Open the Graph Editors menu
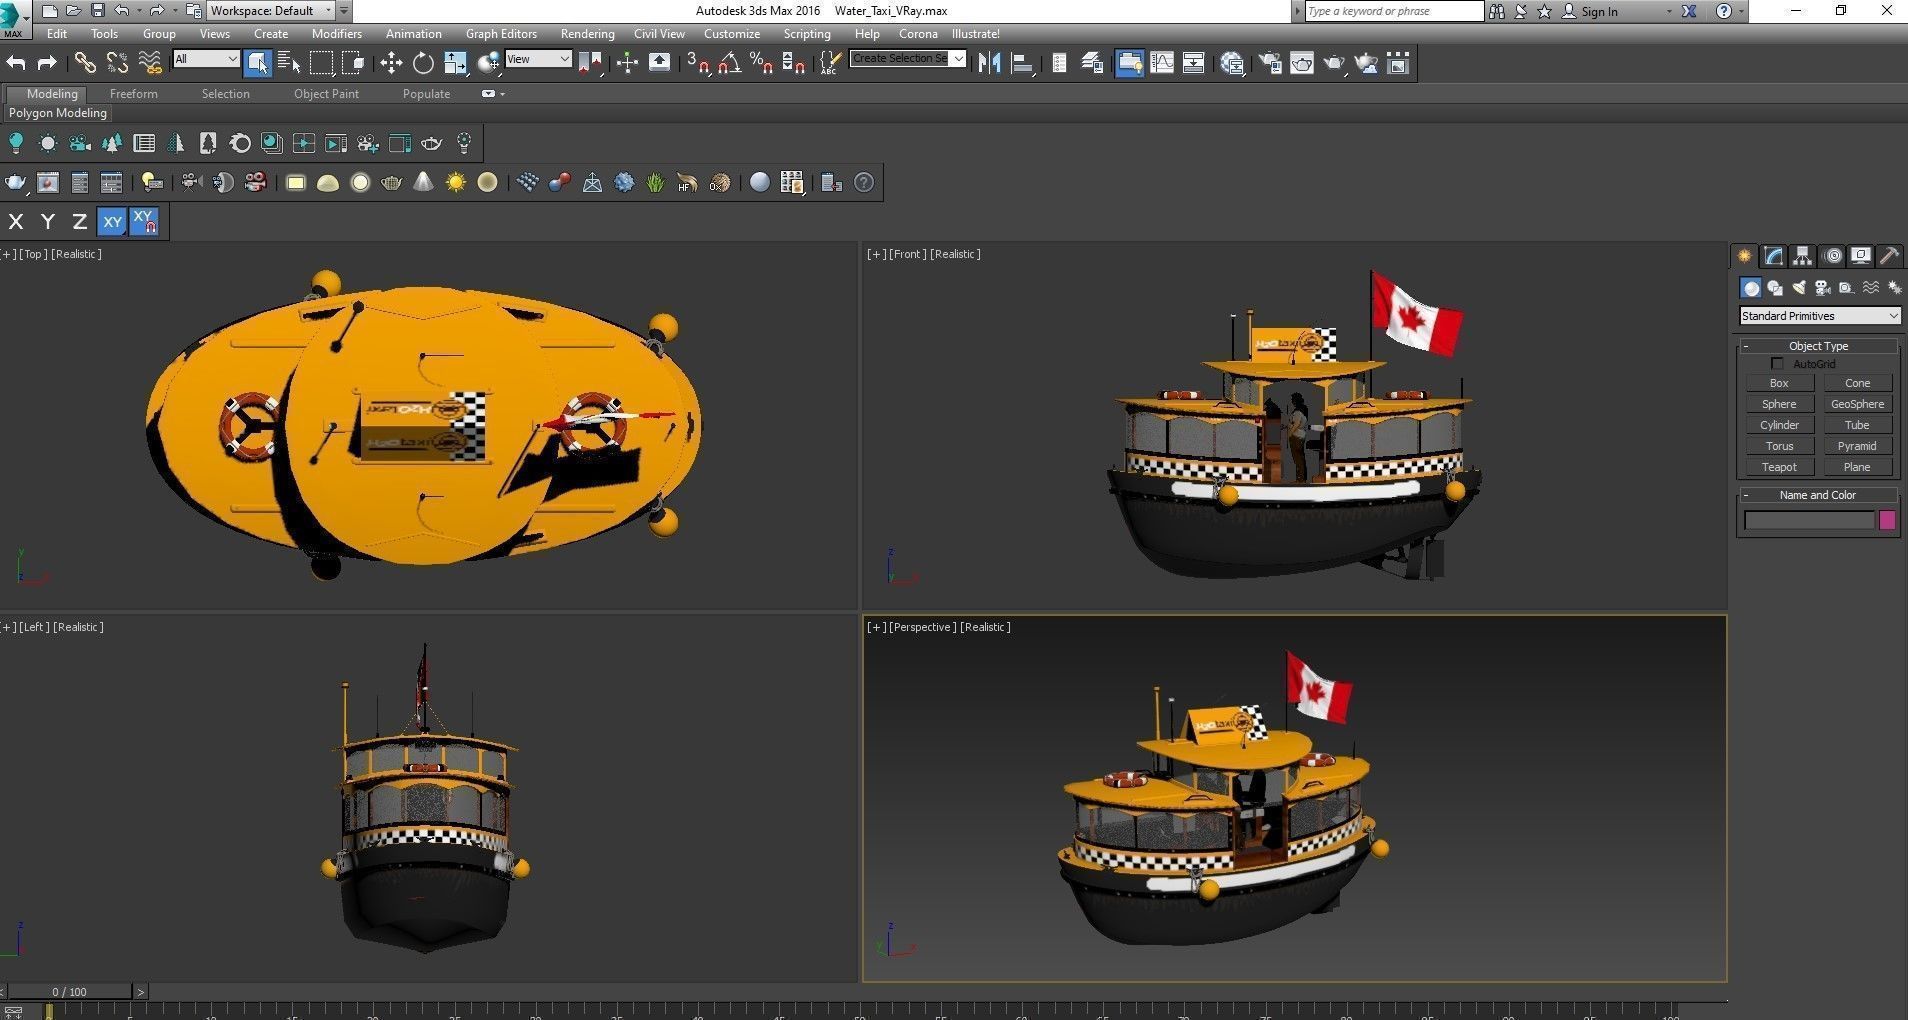Image resolution: width=1908 pixels, height=1020 pixels. pyautogui.click(x=501, y=34)
